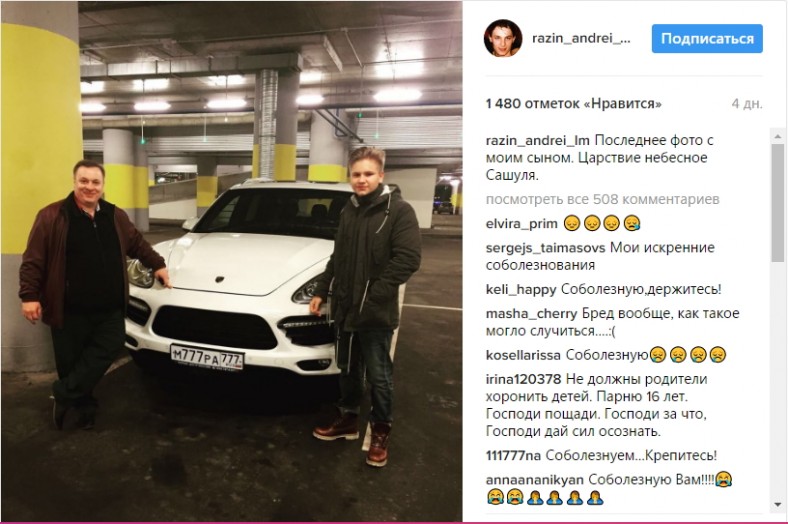Click crying emoji in elvira_prim comment
This screenshot has width=788, height=524.
[x=632, y=224]
